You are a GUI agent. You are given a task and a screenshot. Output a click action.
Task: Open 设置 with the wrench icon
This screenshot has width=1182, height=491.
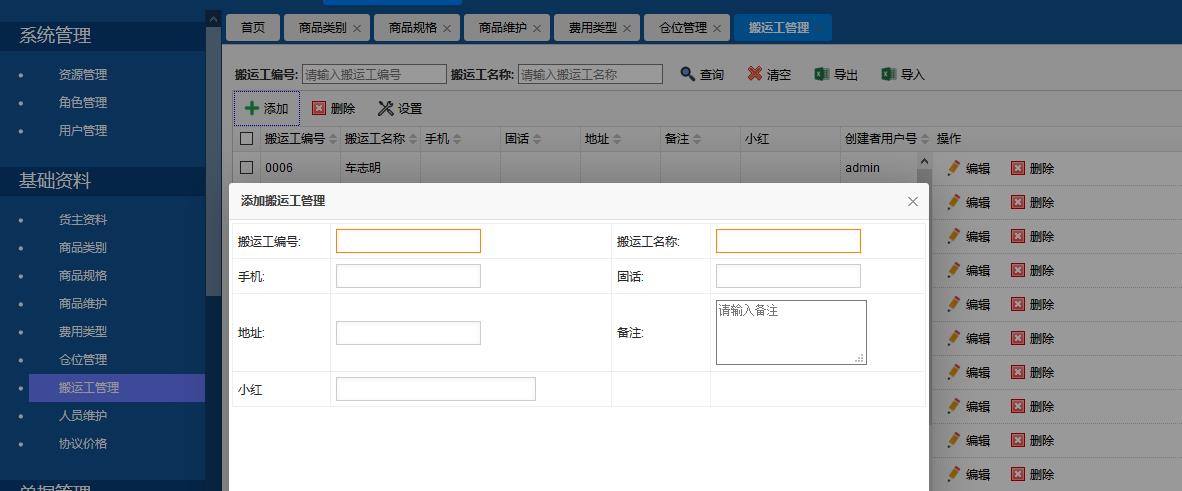399,108
